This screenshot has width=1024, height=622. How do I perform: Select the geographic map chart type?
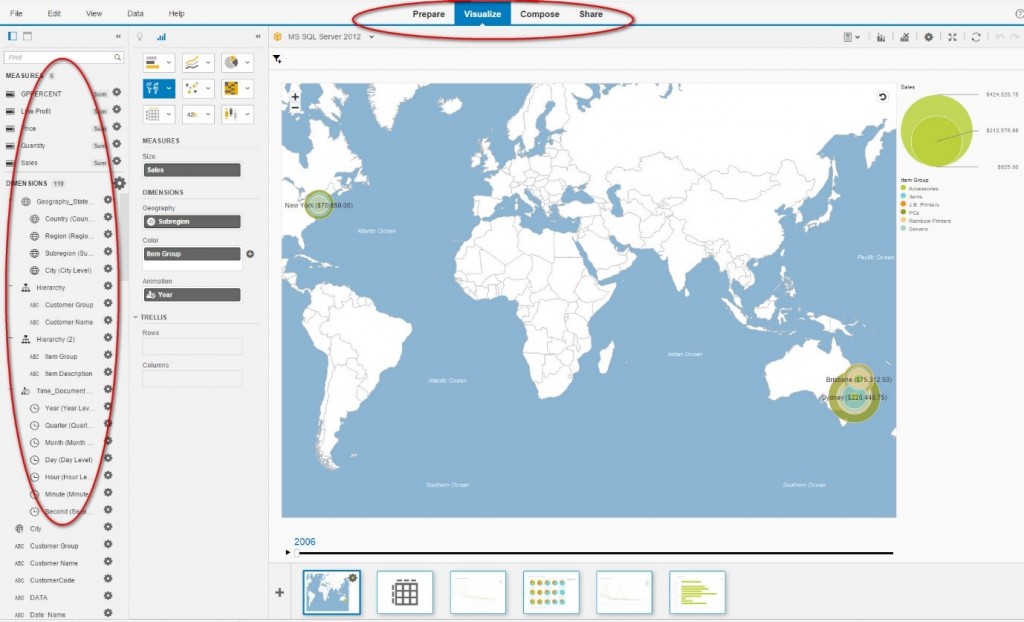tap(153, 88)
